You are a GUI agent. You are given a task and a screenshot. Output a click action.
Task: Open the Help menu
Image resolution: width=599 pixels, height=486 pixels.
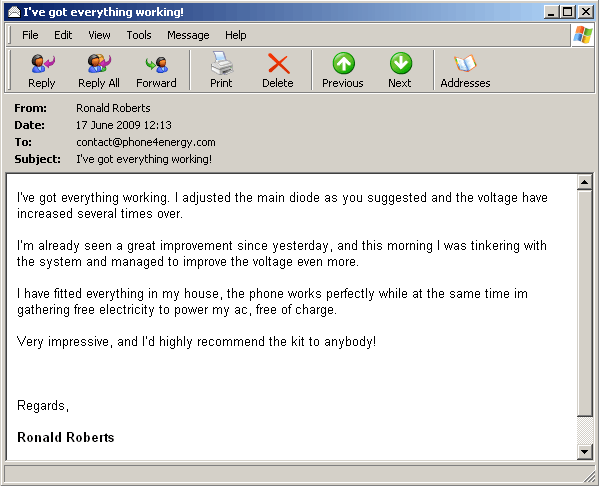[236, 35]
